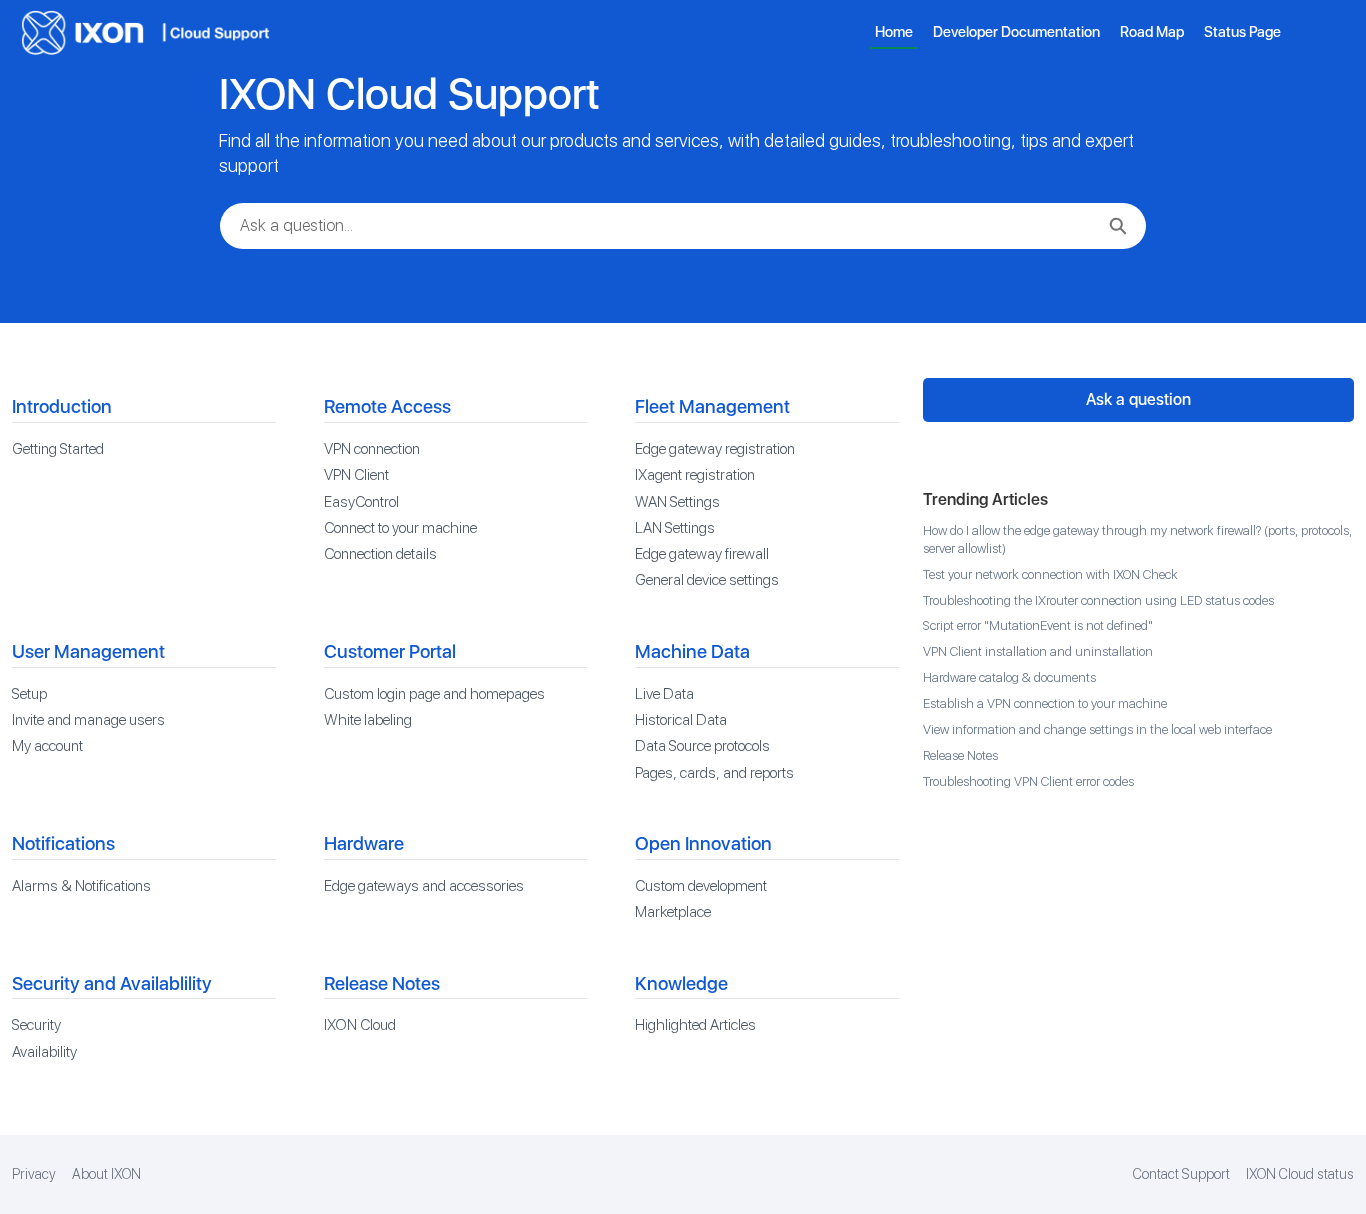Open Connect to your machine
The width and height of the screenshot is (1366, 1214).
click(400, 528)
